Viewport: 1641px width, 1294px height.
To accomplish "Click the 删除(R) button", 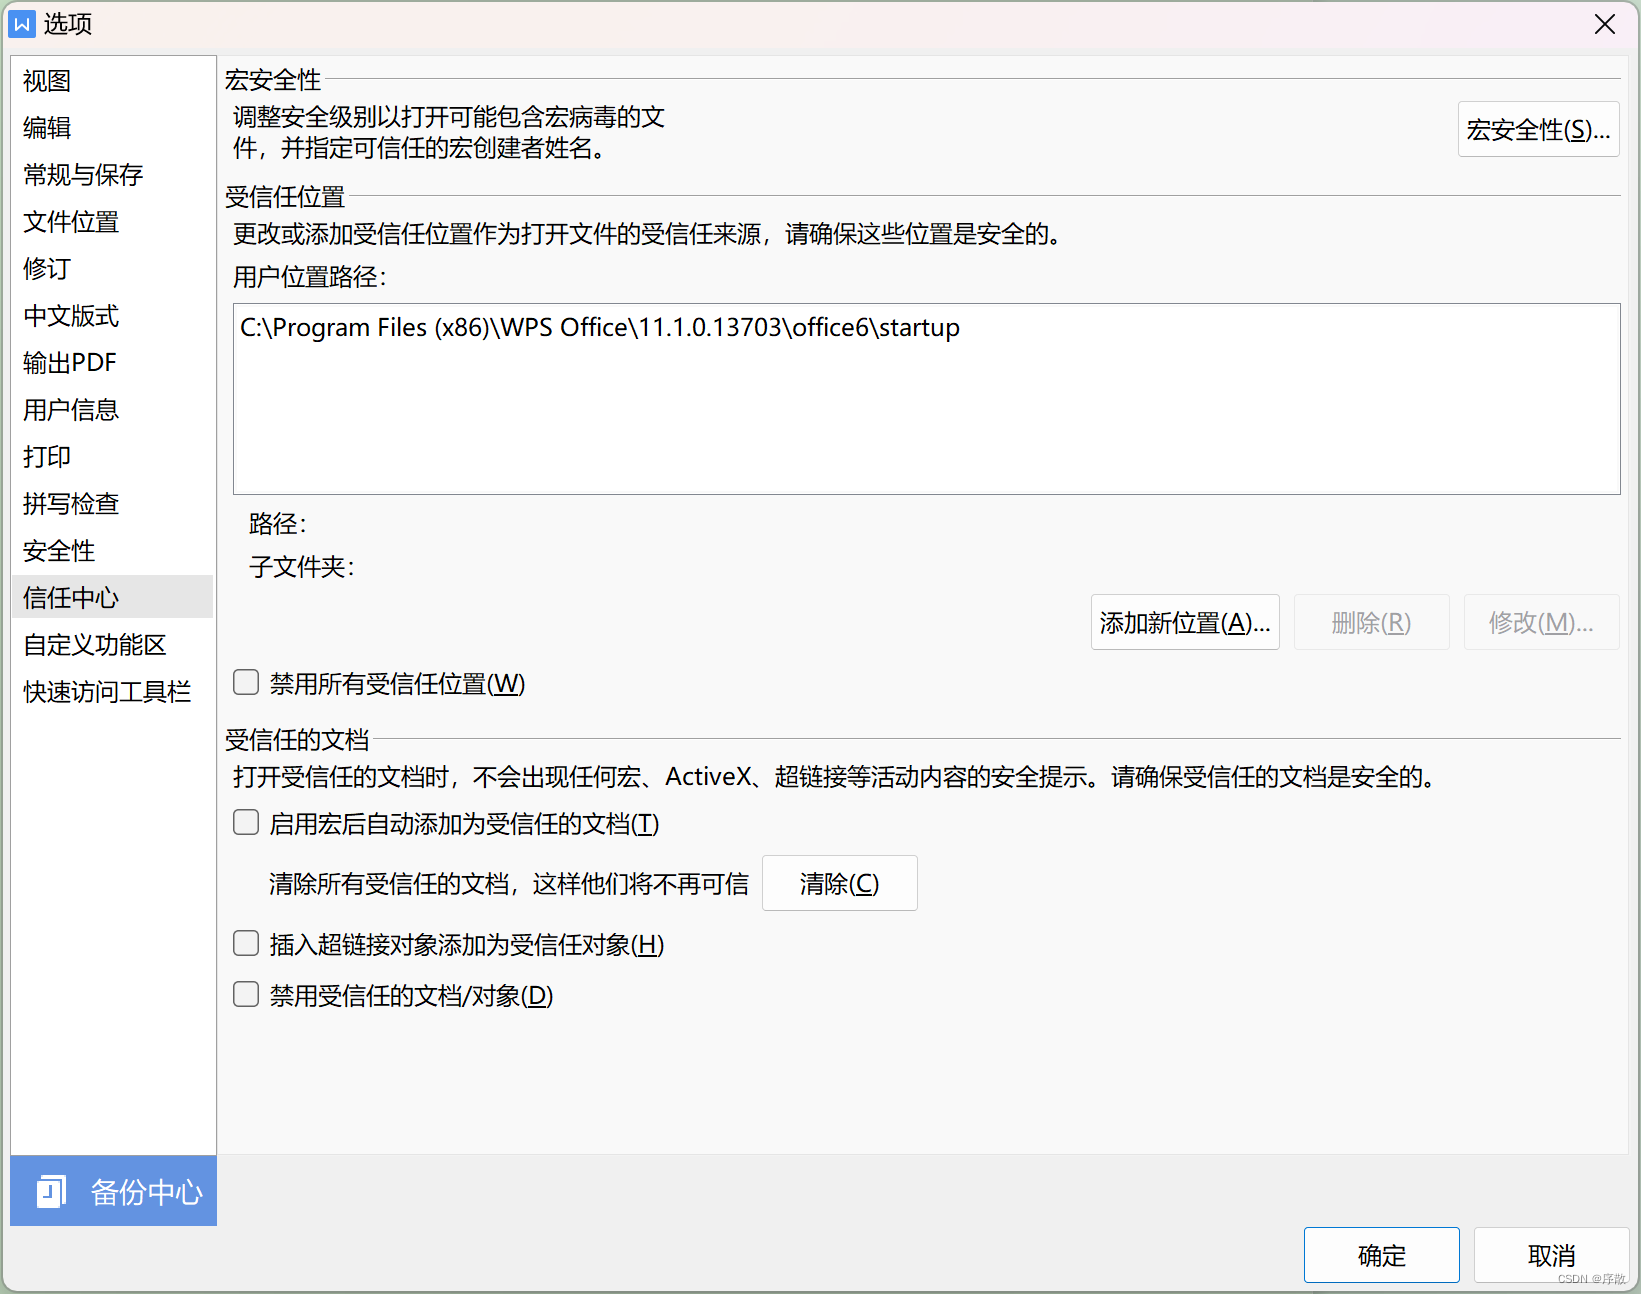I will [x=1371, y=623].
